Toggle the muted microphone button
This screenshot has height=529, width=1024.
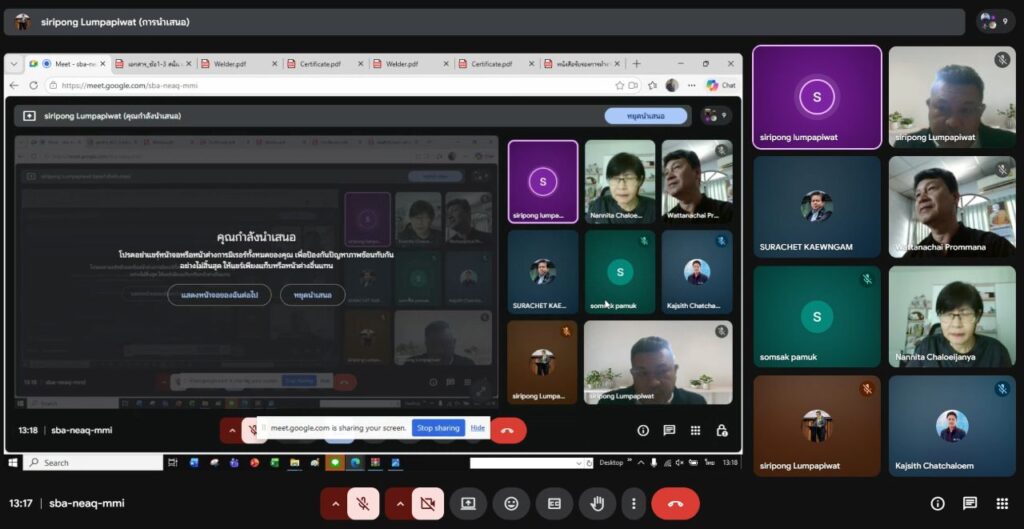click(363, 504)
